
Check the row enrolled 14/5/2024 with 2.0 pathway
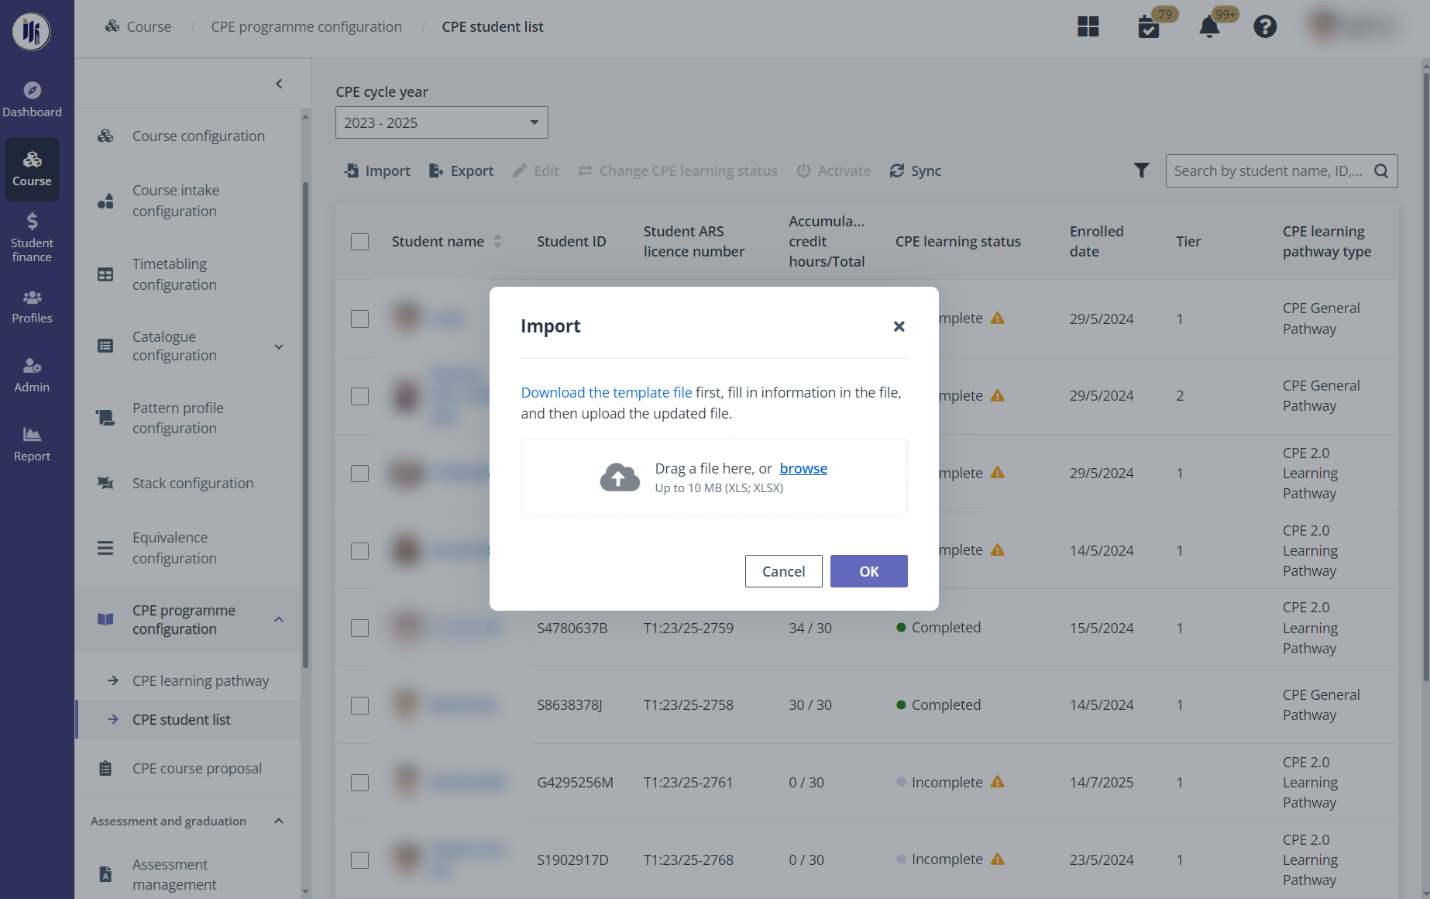pos(360,551)
